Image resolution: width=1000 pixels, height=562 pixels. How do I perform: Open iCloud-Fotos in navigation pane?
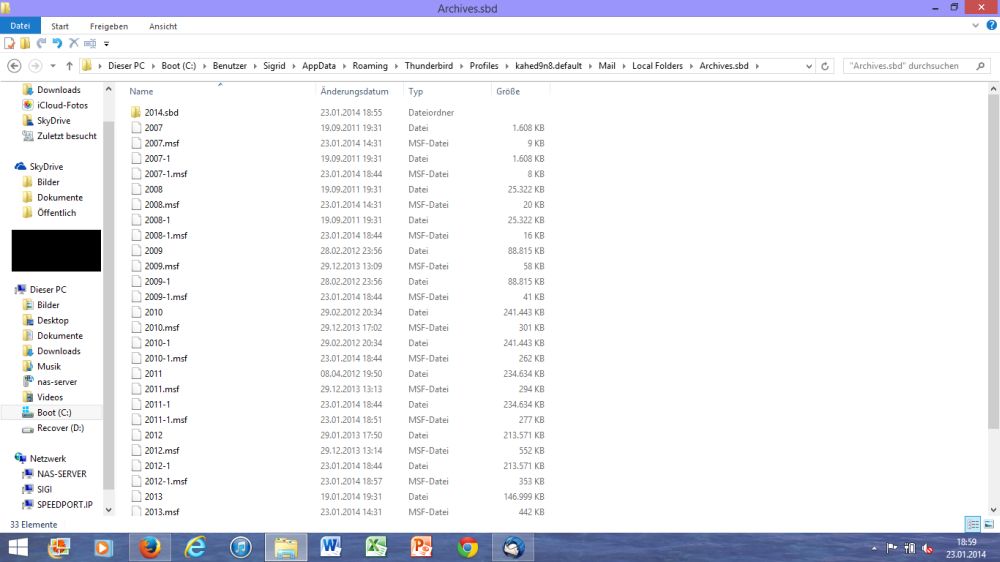62,105
